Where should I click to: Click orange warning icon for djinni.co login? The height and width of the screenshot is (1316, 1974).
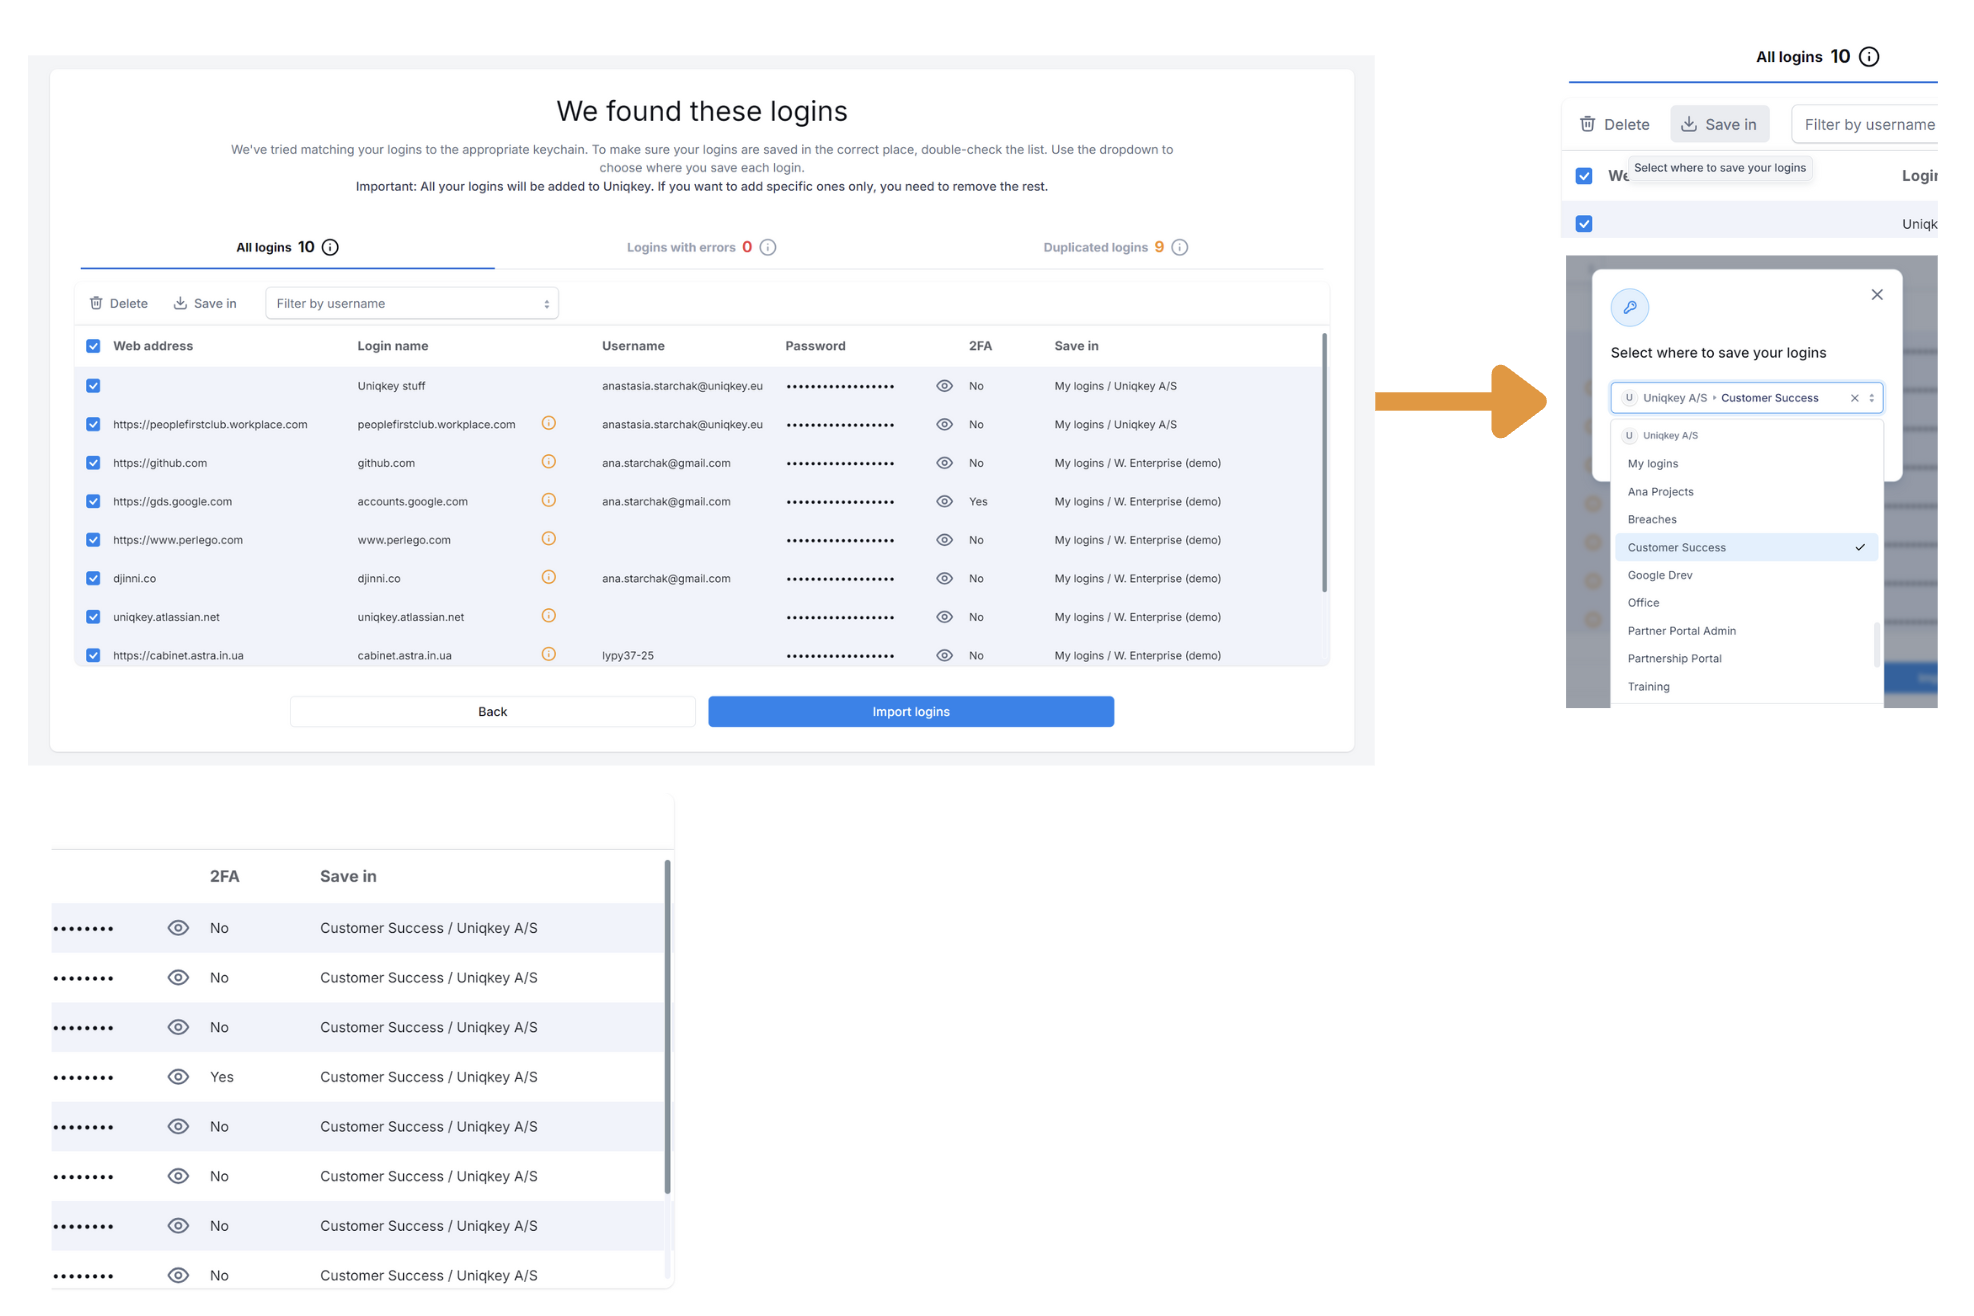click(548, 577)
